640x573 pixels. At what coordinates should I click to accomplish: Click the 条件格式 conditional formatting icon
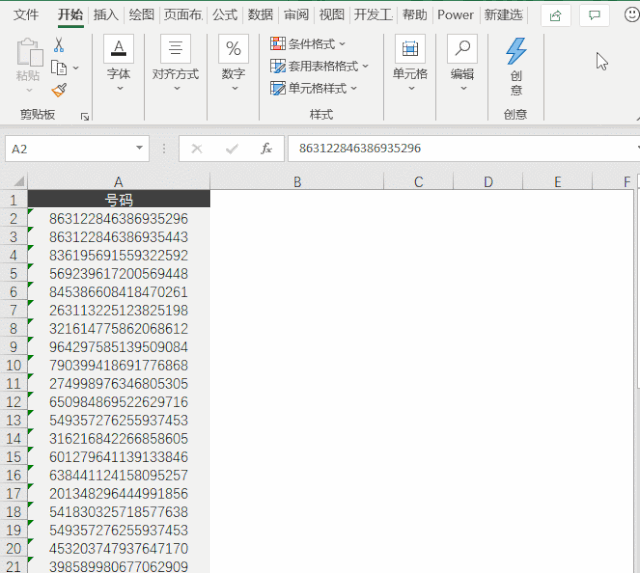point(278,43)
